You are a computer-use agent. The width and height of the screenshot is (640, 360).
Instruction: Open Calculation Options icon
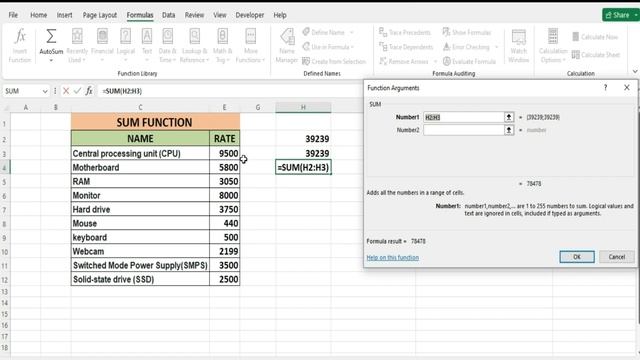[553, 36]
